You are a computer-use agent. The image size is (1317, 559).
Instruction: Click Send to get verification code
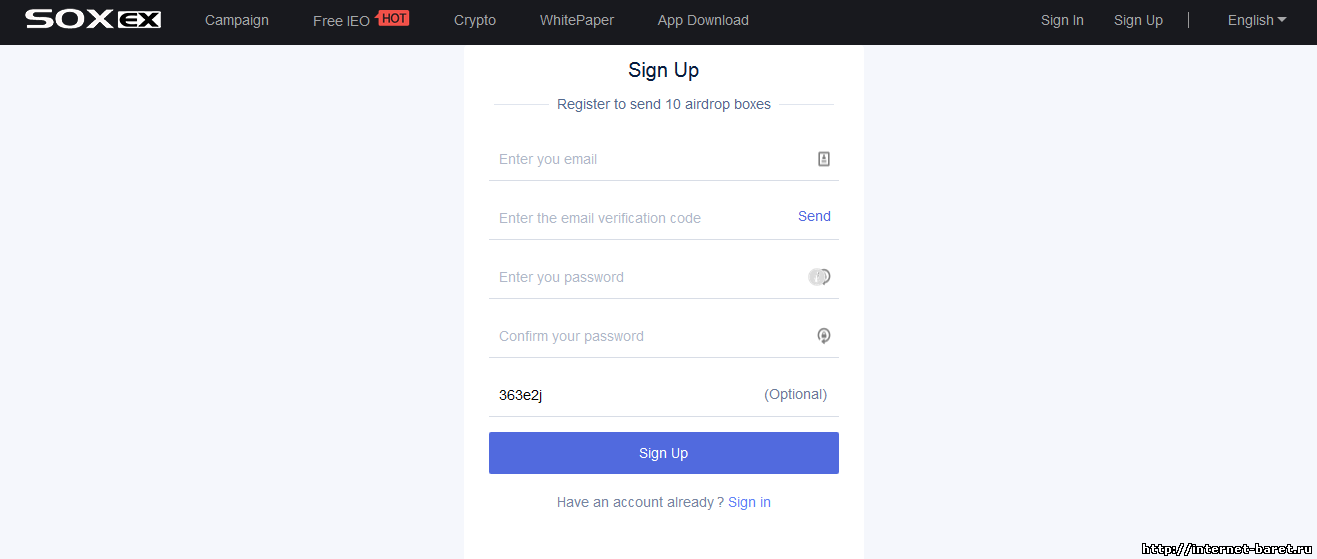814,216
